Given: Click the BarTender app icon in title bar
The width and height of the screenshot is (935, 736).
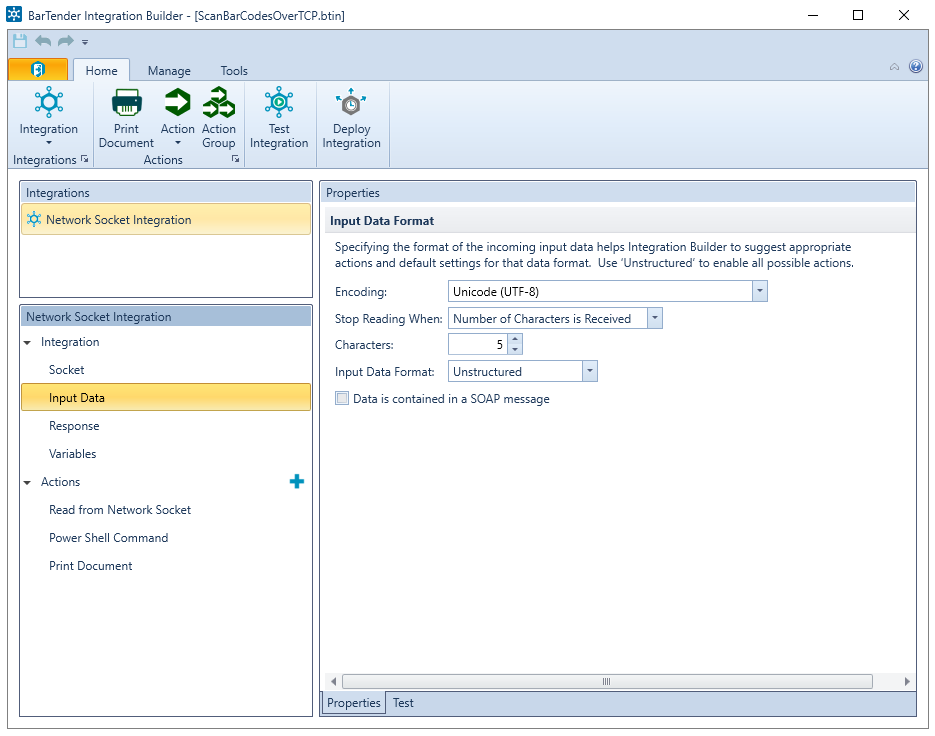Looking at the screenshot, I should coord(14,15).
